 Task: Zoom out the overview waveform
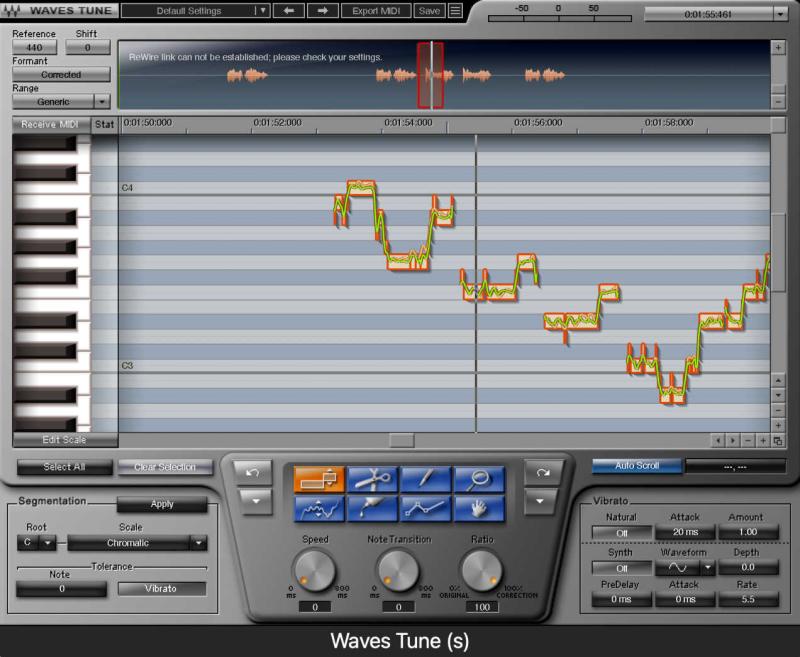[x=778, y=102]
